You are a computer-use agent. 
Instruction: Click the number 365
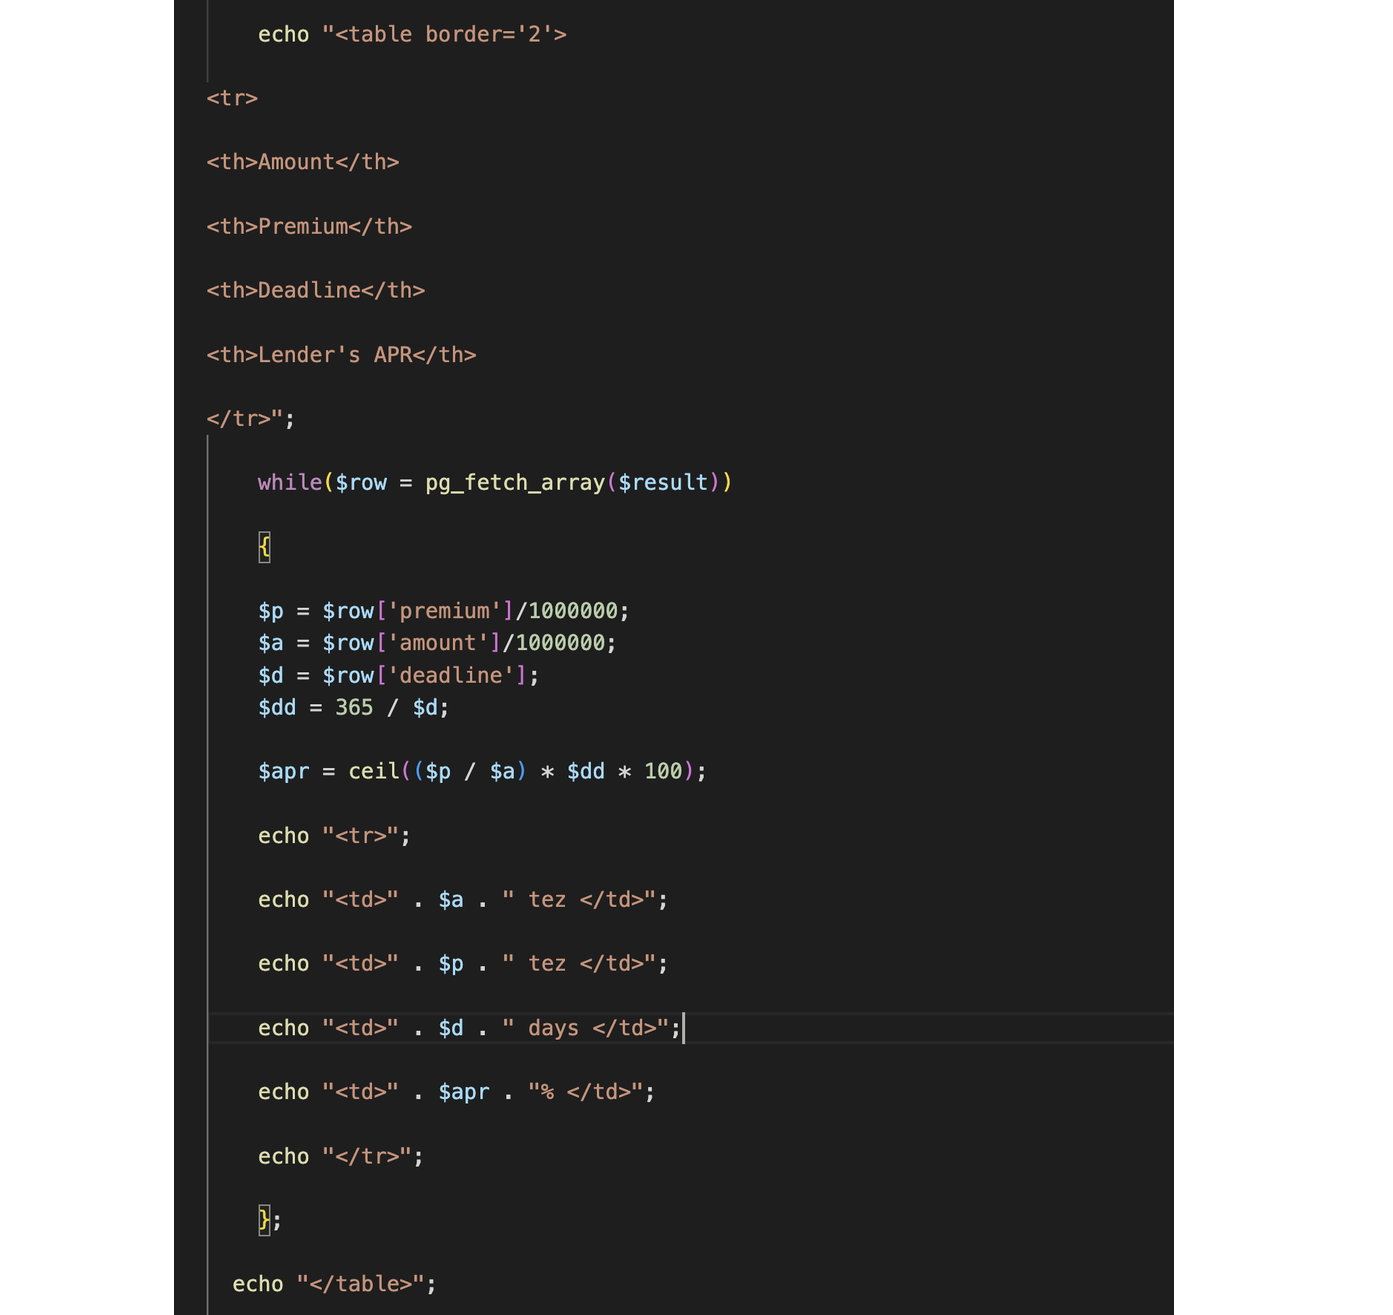coord(354,708)
